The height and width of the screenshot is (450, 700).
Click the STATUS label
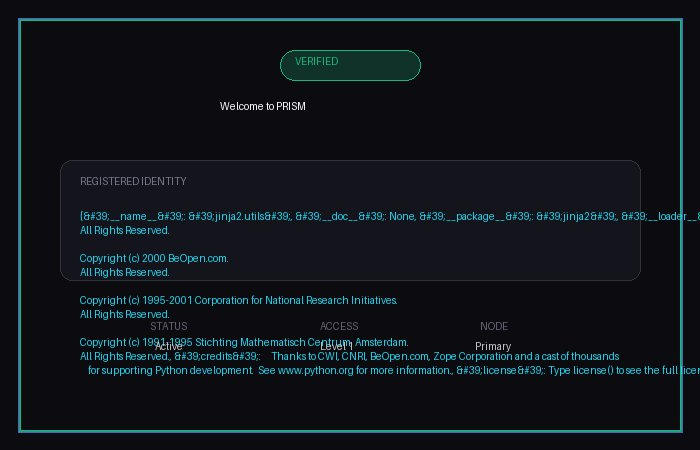169,326
